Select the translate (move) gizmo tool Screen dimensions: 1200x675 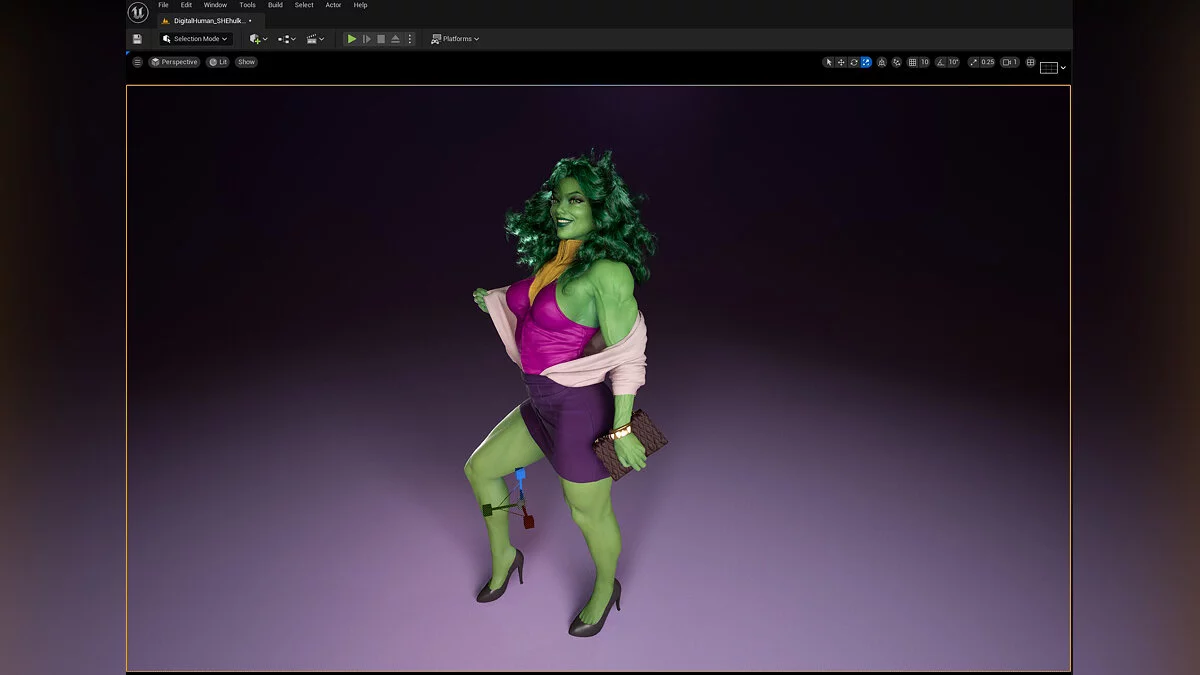pyautogui.click(x=841, y=62)
